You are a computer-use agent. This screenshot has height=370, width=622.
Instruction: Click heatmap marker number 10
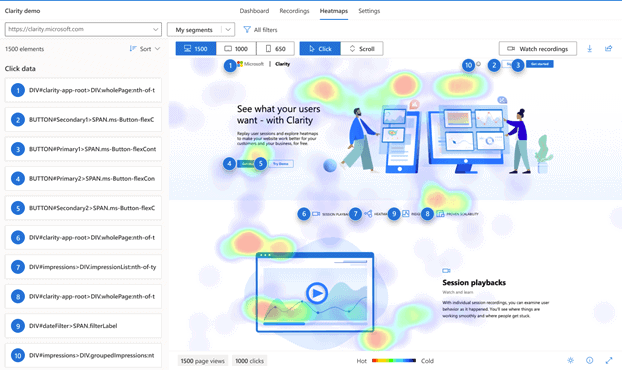(x=468, y=65)
